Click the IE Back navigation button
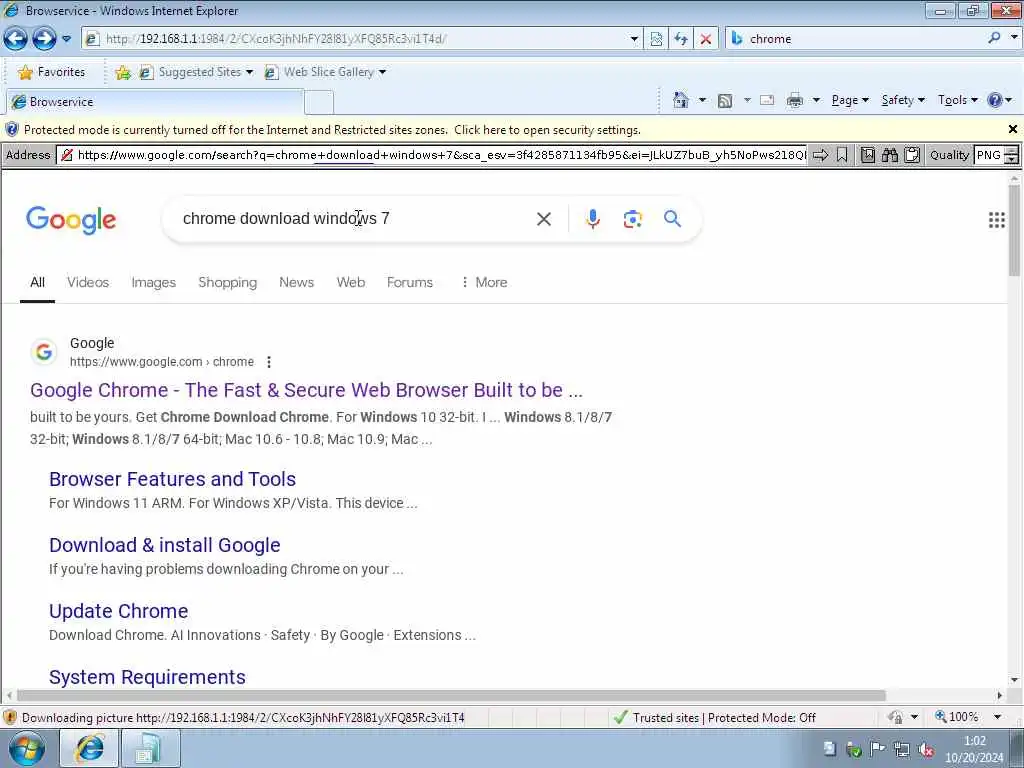 pos(16,39)
